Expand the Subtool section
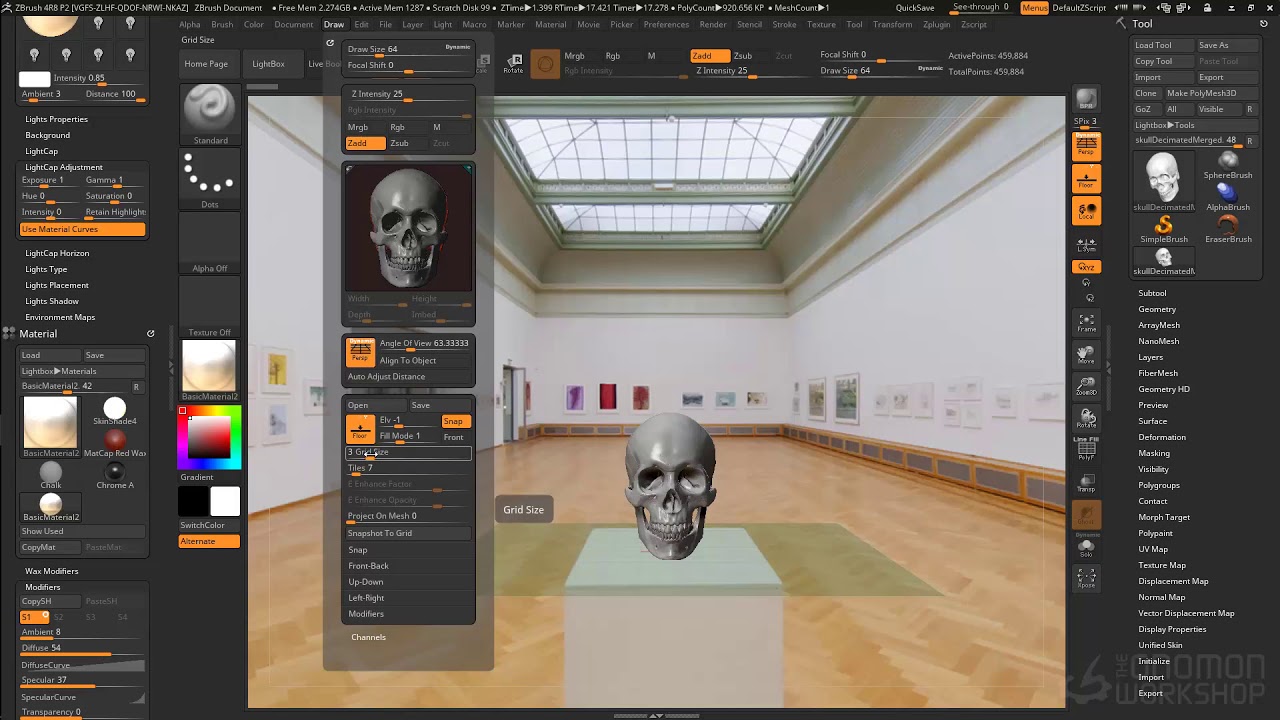1280x720 pixels. point(1152,293)
